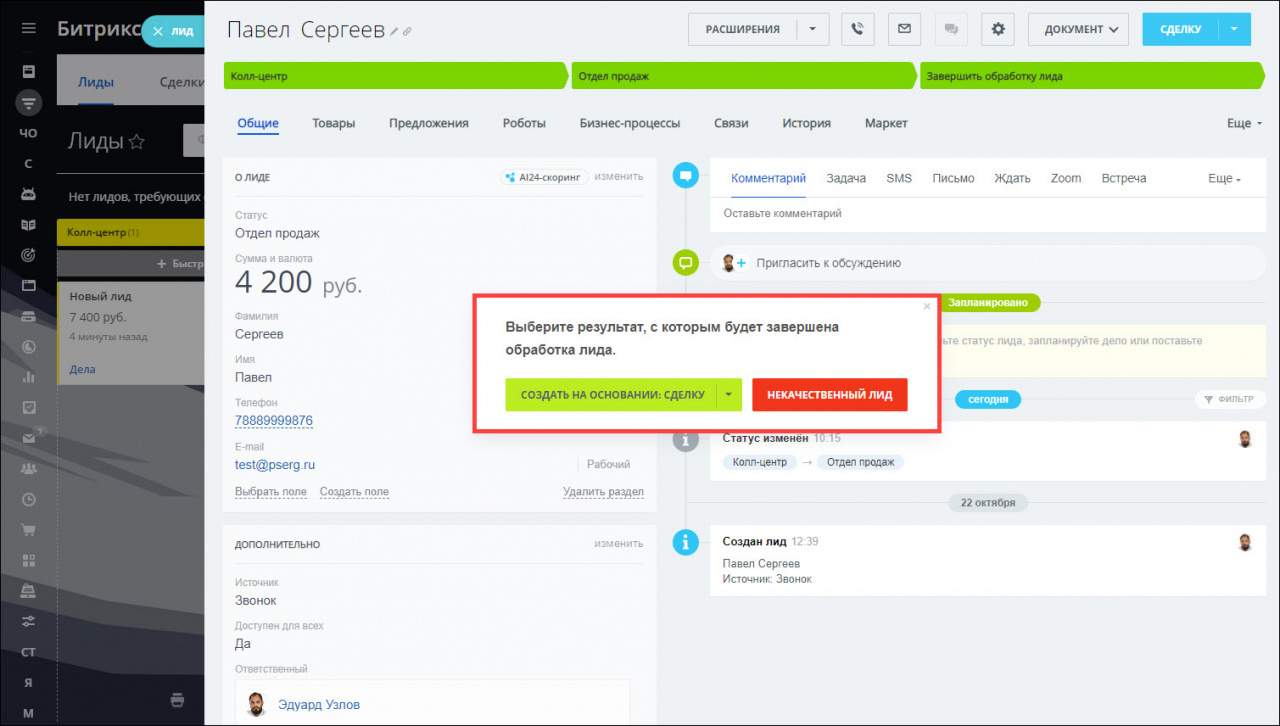Click the pencil icon beside Павел Сергеев
This screenshot has height=726, width=1280.
pyautogui.click(x=395, y=32)
